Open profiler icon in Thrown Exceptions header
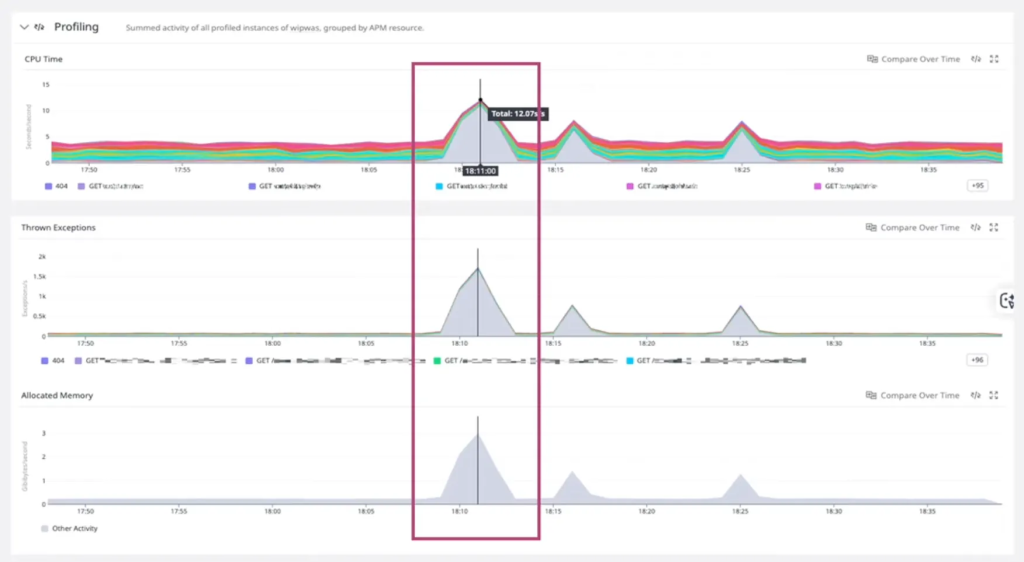The width and height of the screenshot is (1024, 562). click(976, 228)
